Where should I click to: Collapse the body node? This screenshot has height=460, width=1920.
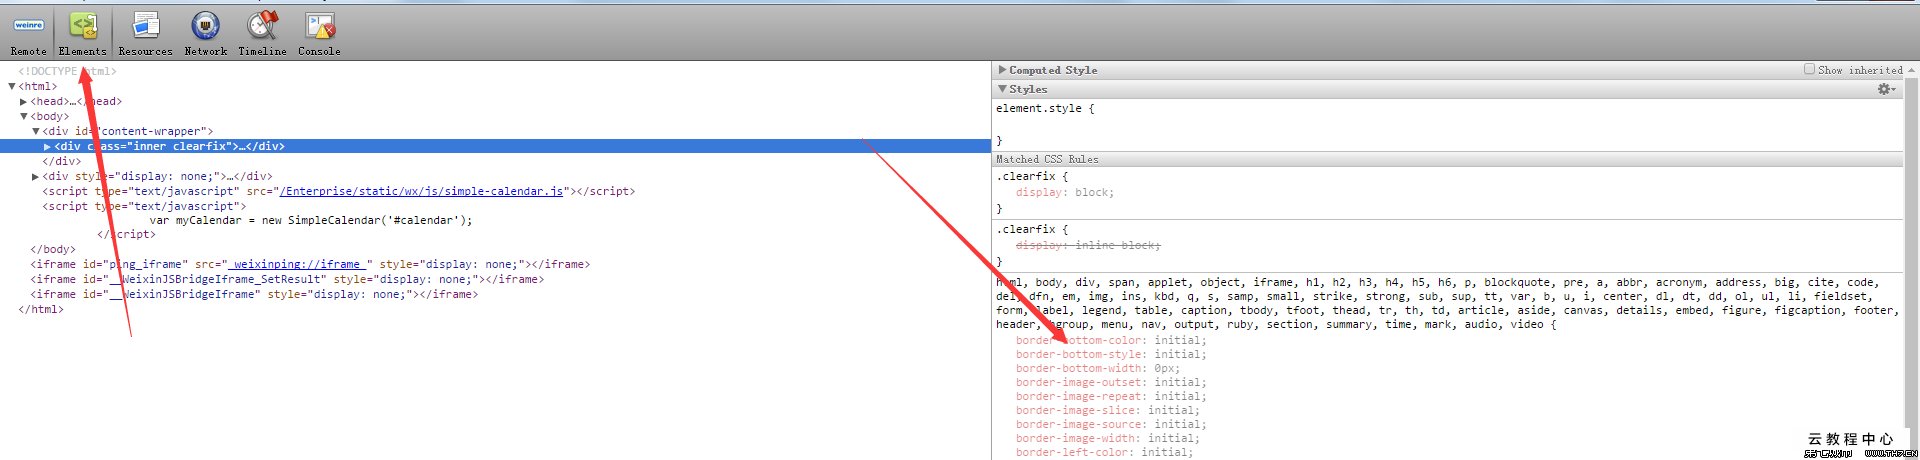[x=24, y=117]
